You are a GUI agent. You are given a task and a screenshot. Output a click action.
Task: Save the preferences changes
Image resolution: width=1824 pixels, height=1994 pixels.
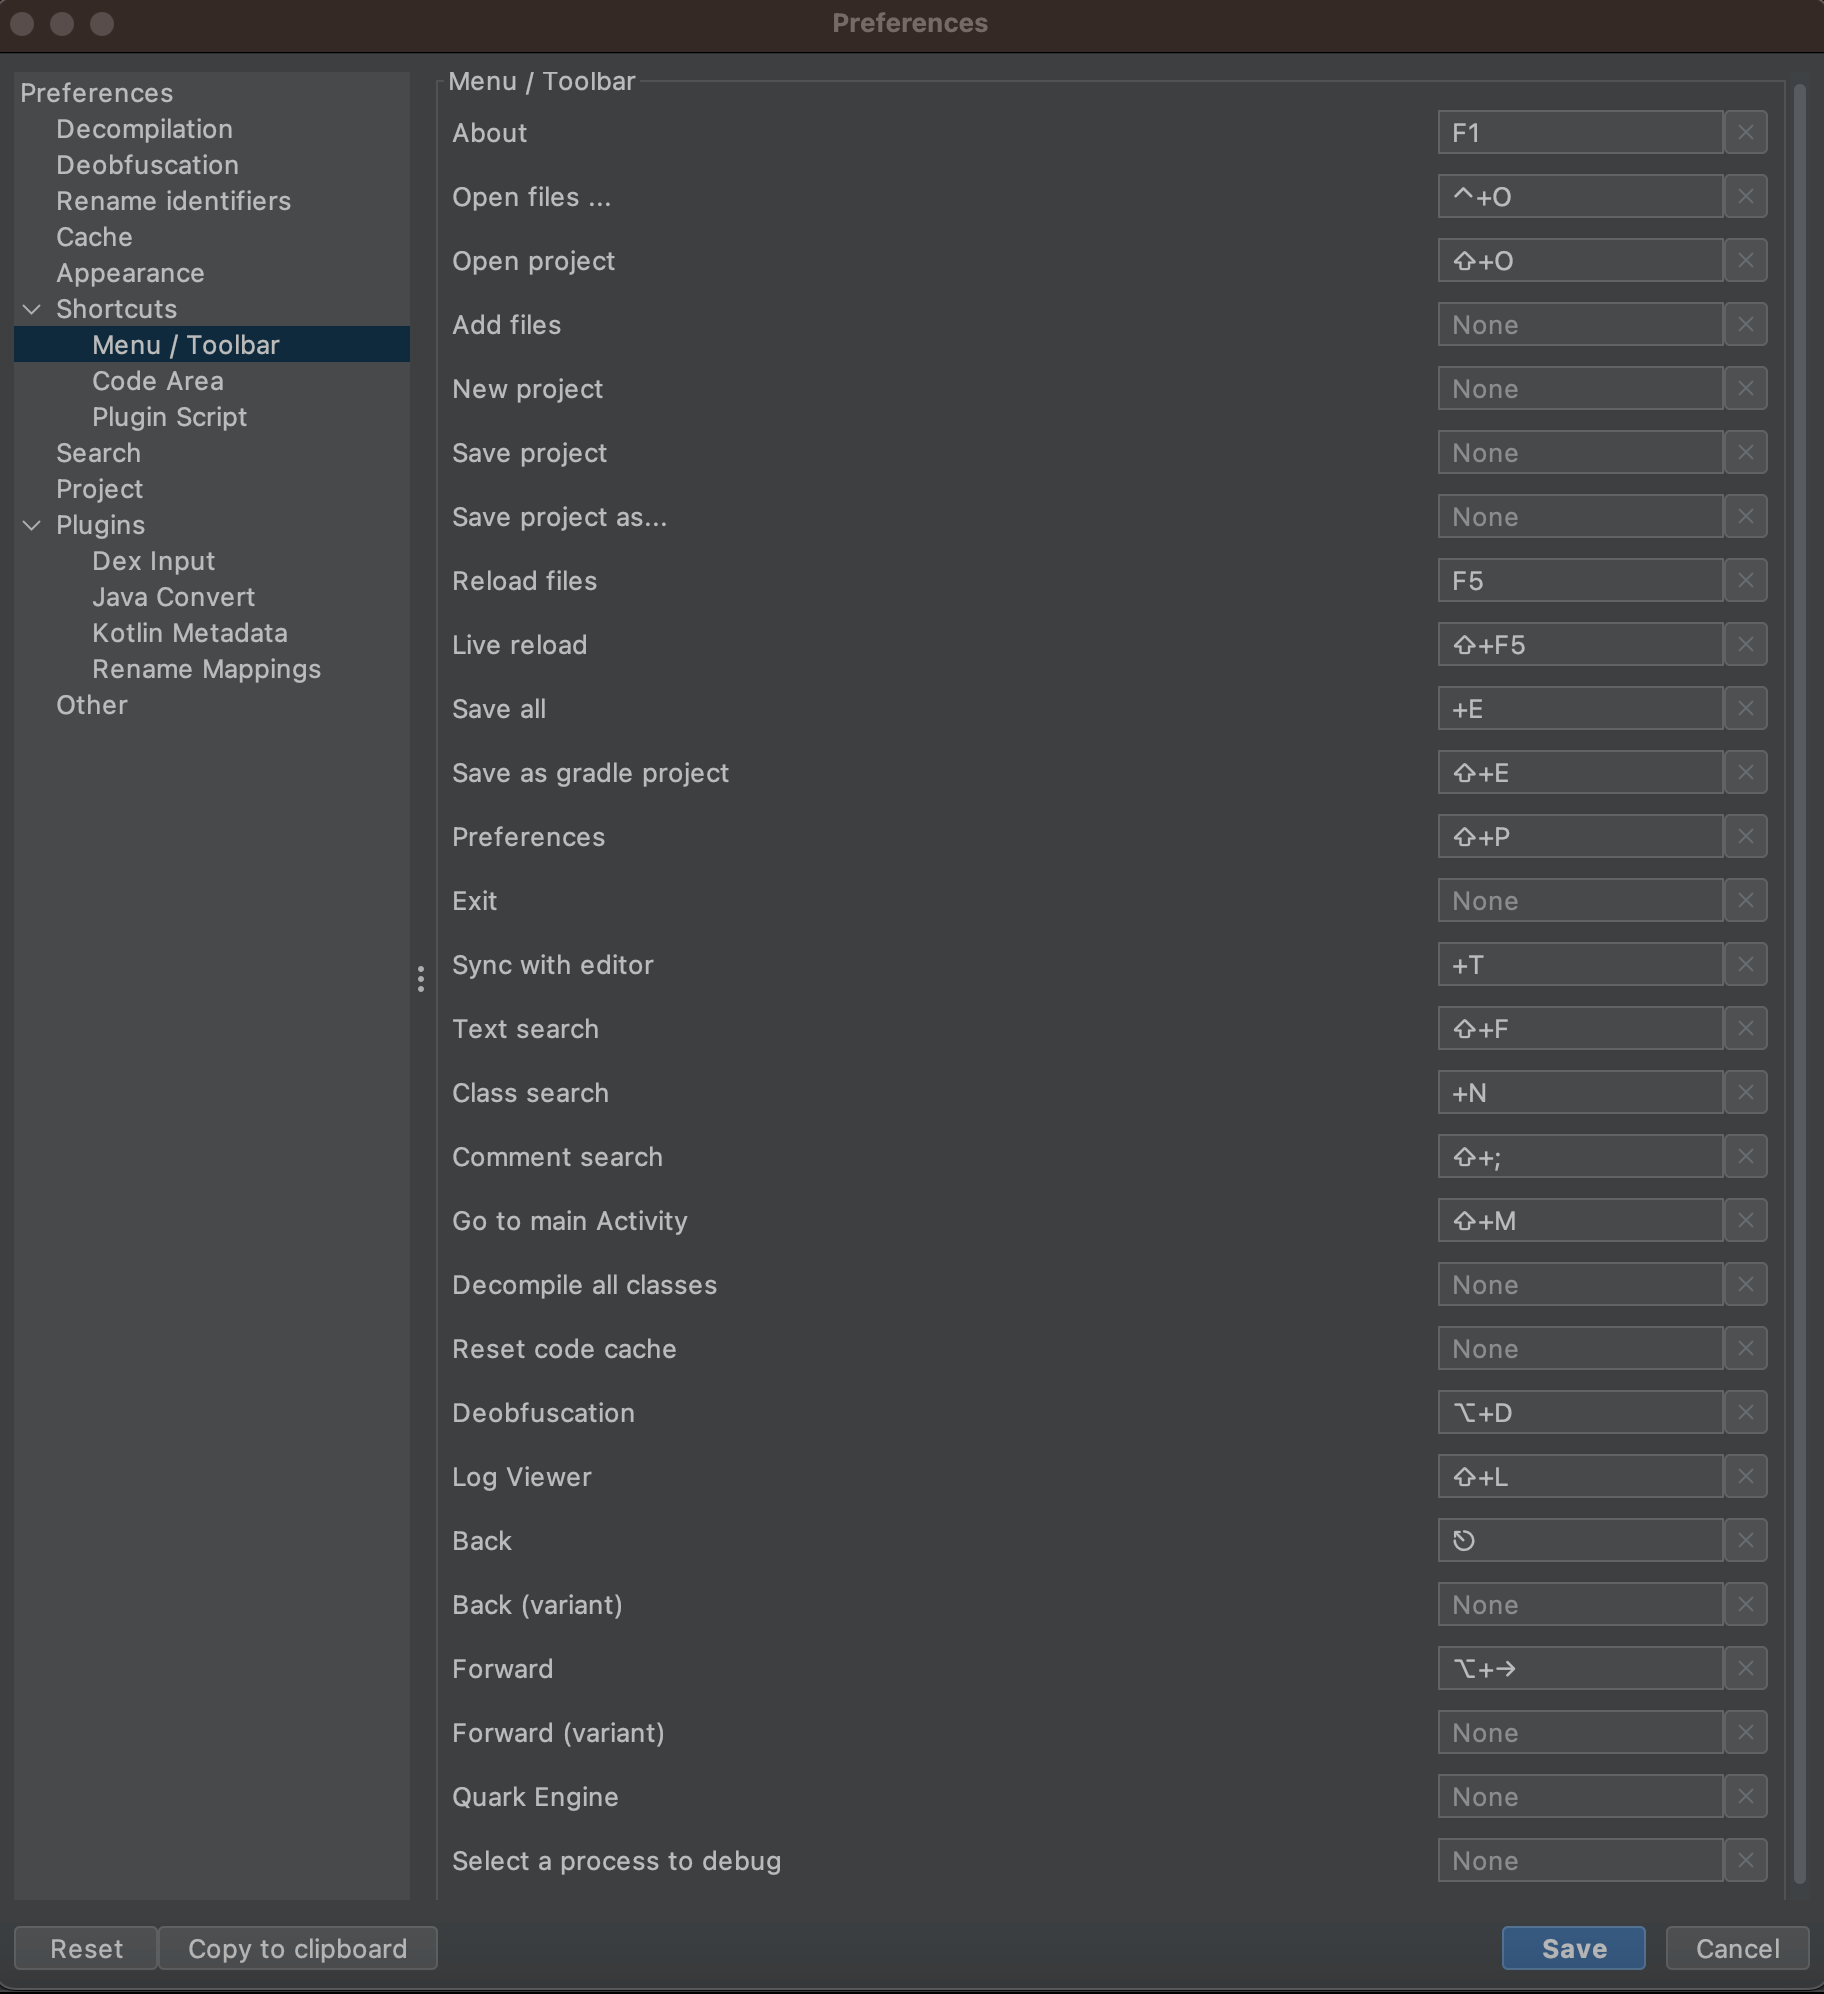tap(1571, 1947)
